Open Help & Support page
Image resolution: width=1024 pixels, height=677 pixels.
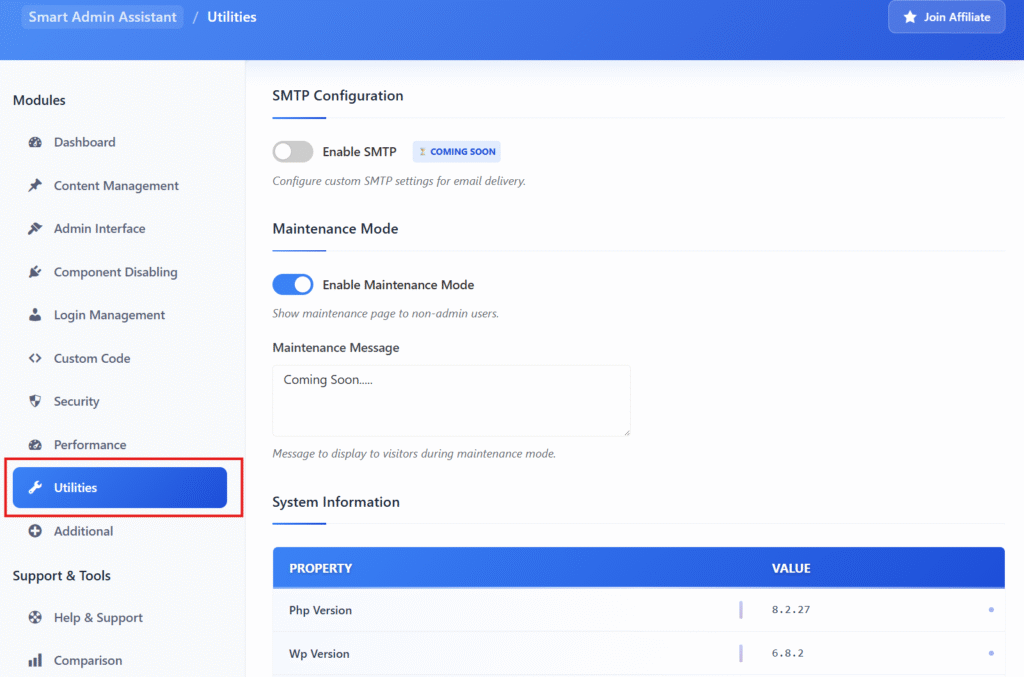120,617
